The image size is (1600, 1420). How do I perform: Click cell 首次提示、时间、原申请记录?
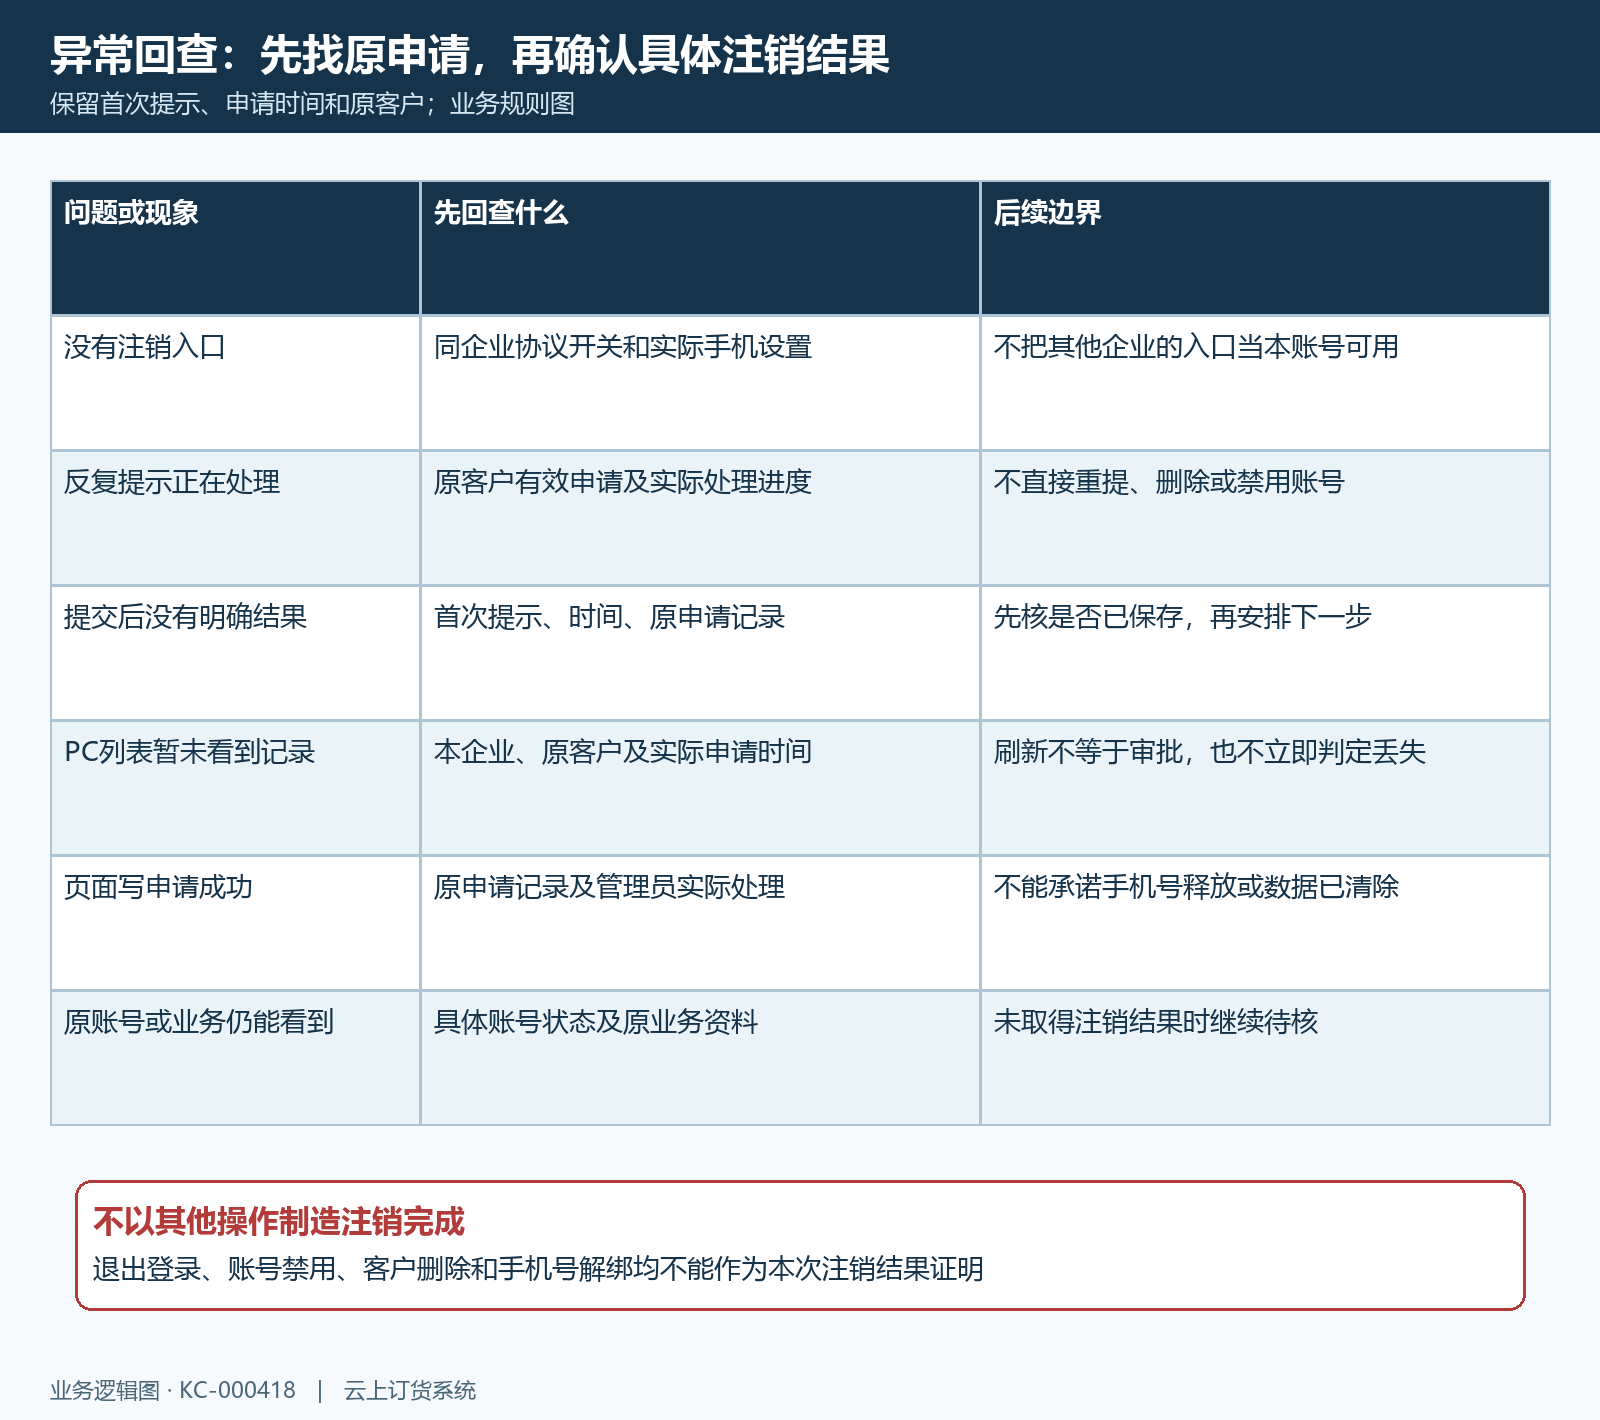[700, 653]
